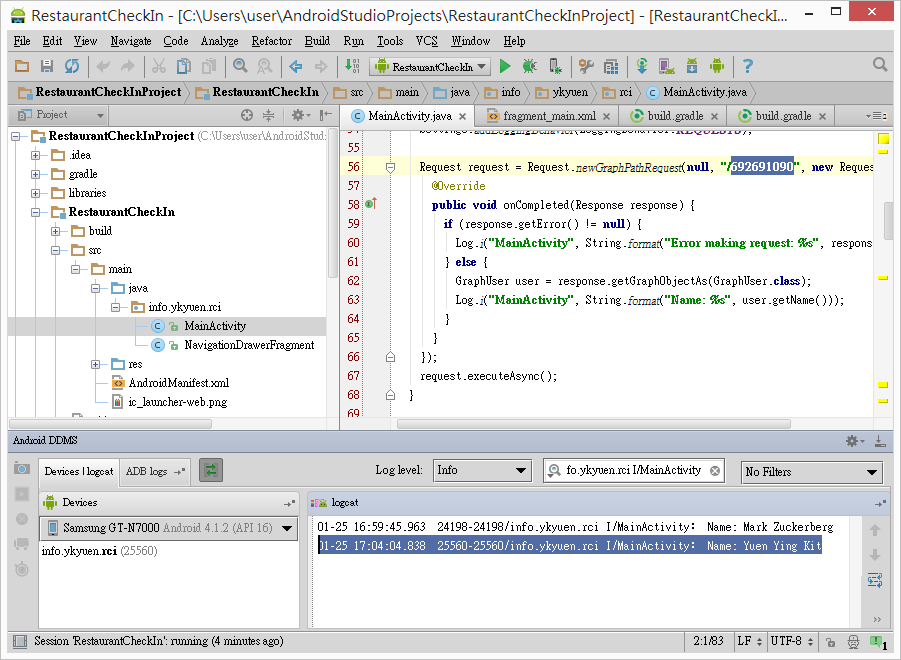Open the Refactor menu
Screen dimensions: 901x660
[271, 41]
